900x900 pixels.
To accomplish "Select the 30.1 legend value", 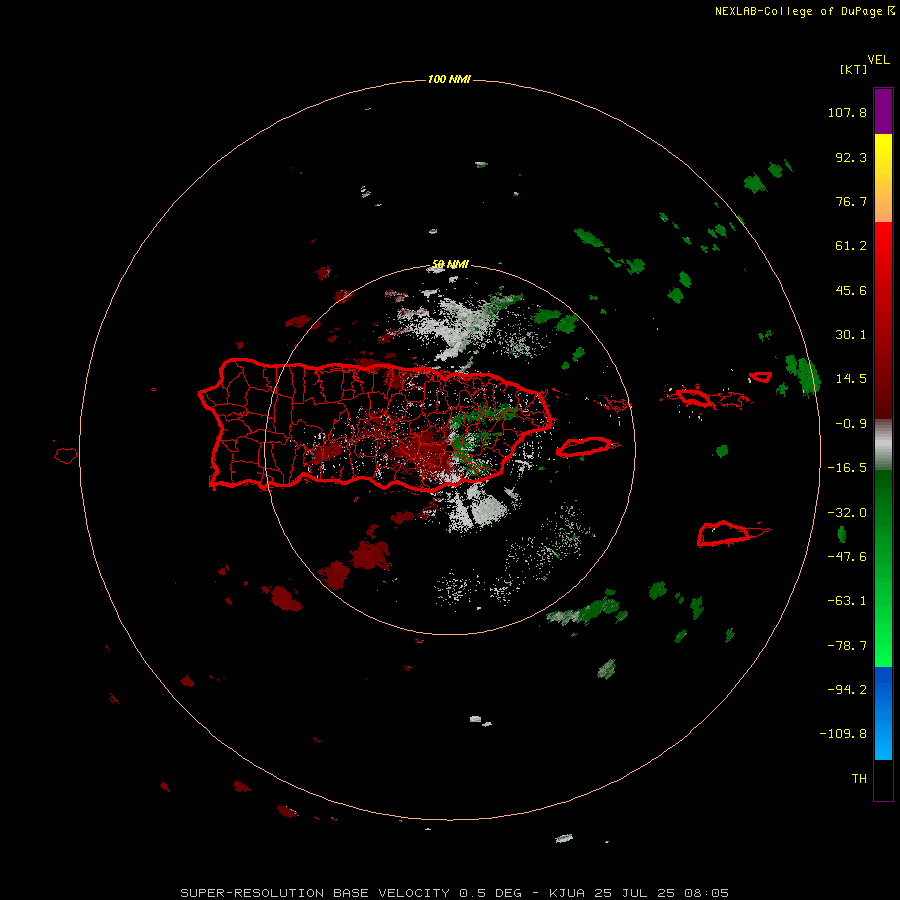I will pyautogui.click(x=851, y=335).
